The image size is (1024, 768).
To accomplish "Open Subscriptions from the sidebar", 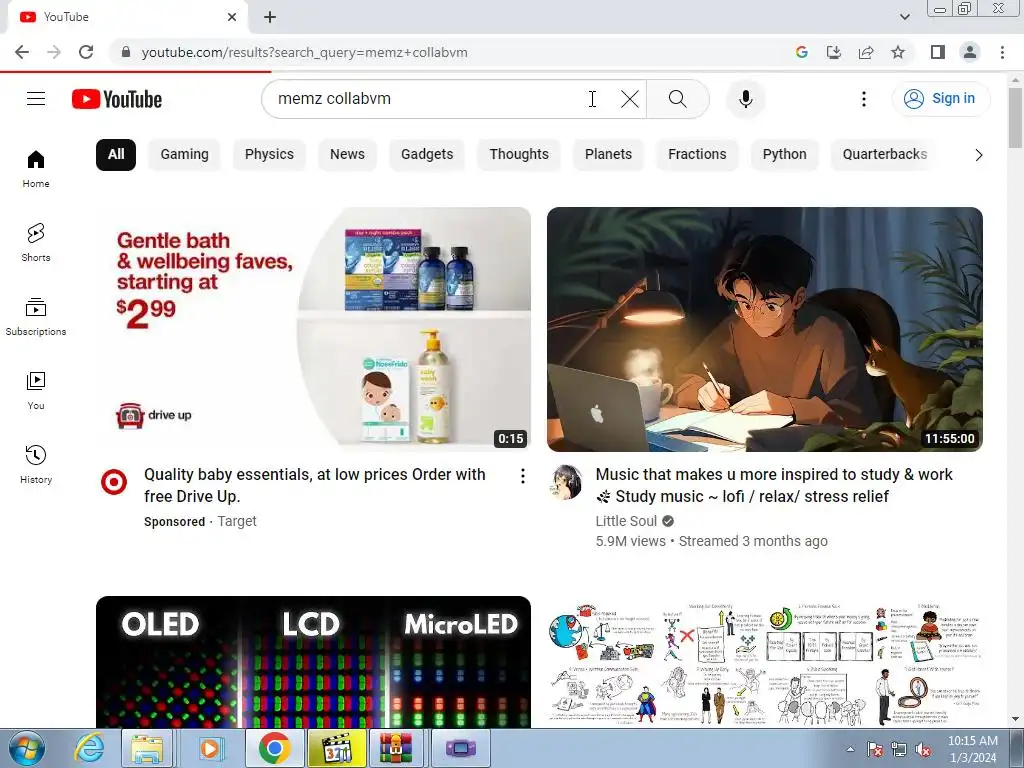I will coord(36,317).
